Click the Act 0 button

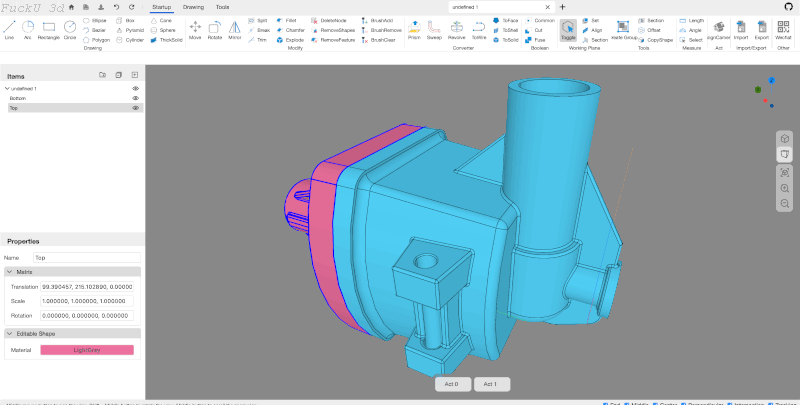[451, 384]
